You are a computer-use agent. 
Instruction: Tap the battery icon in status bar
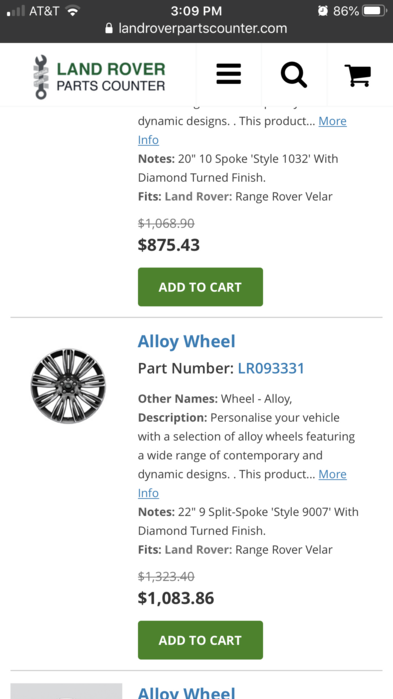(x=374, y=11)
